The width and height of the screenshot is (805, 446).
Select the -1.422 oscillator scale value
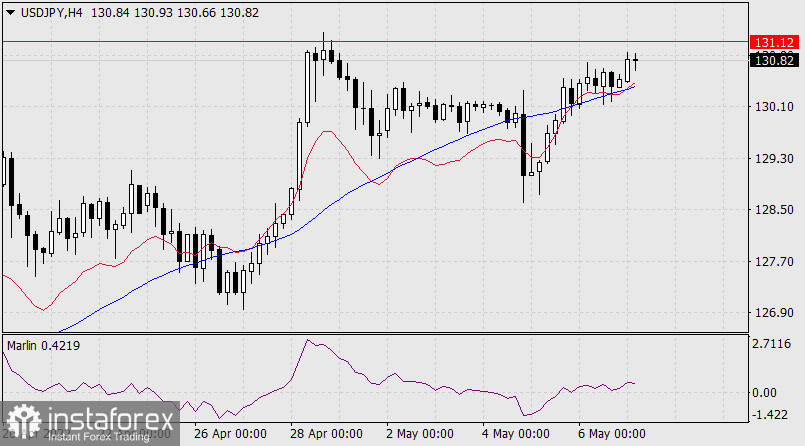[x=769, y=415]
